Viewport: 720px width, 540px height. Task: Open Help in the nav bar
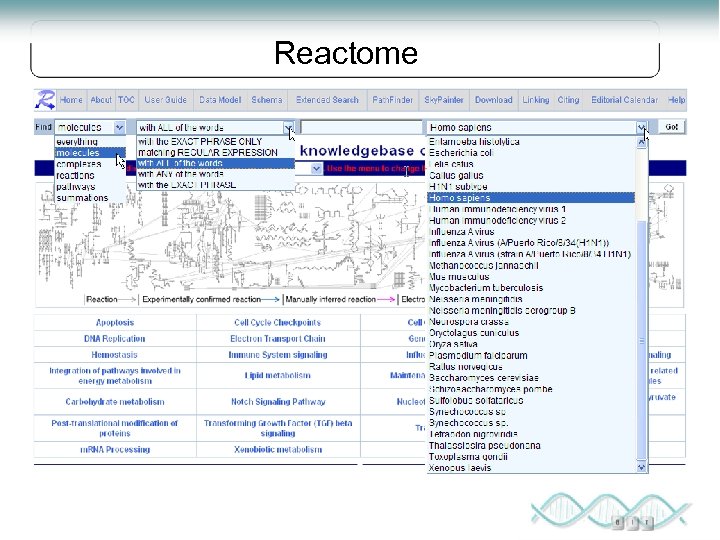[676, 100]
